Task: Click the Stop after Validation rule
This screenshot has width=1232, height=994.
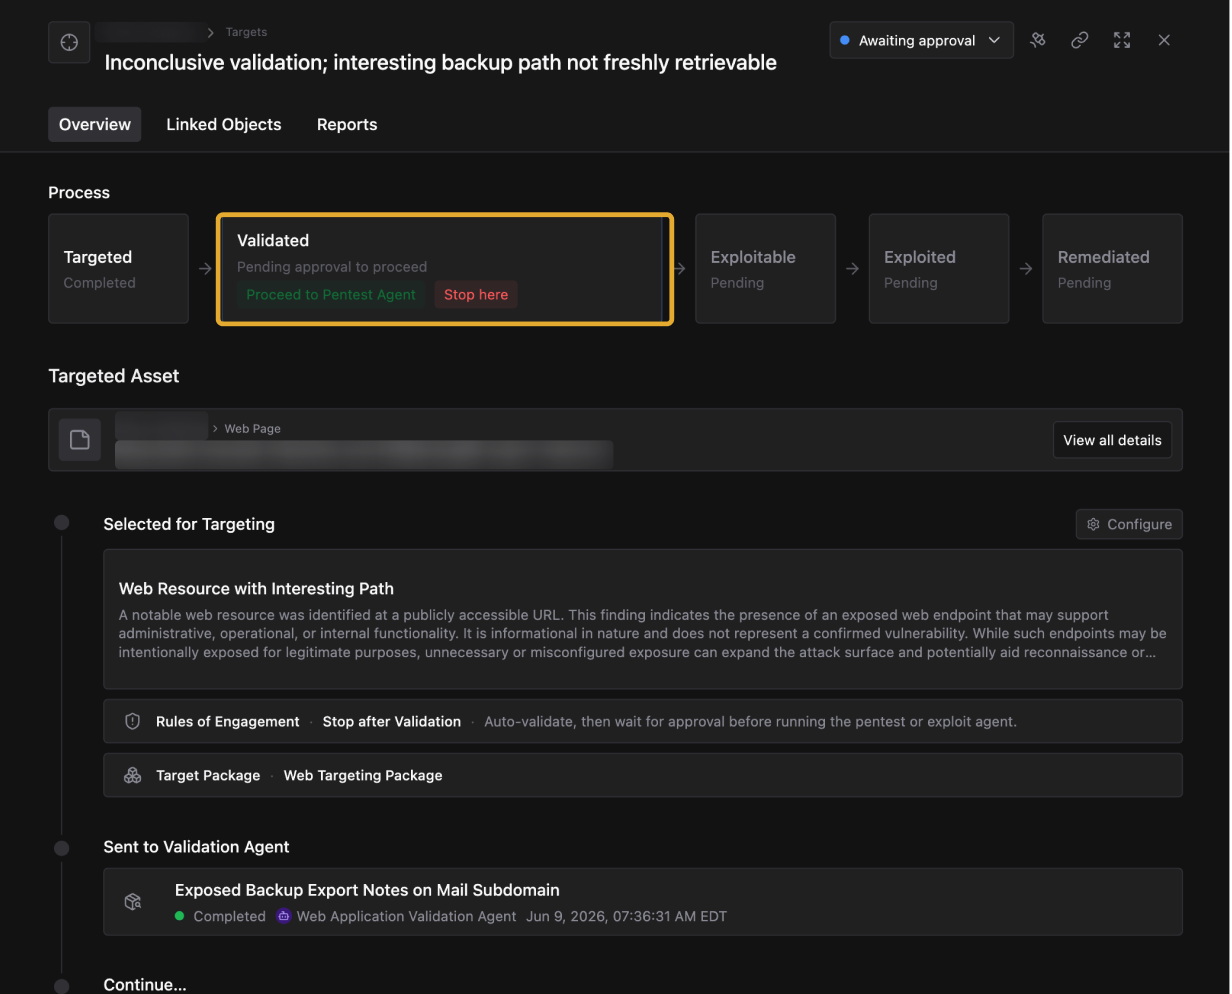Action: click(392, 721)
